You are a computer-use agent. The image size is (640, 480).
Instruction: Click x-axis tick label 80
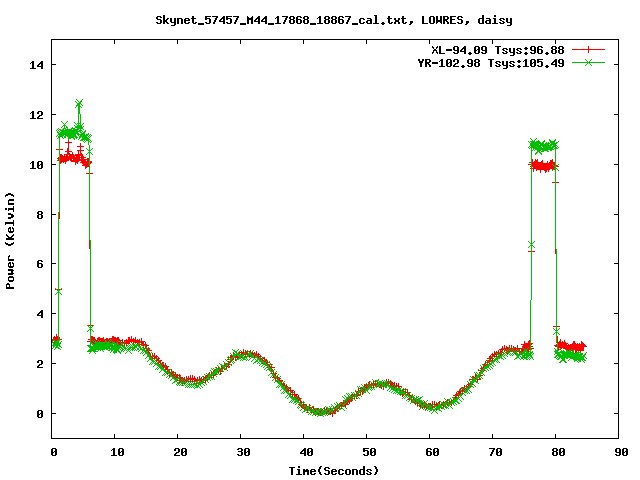pyautogui.click(x=558, y=452)
